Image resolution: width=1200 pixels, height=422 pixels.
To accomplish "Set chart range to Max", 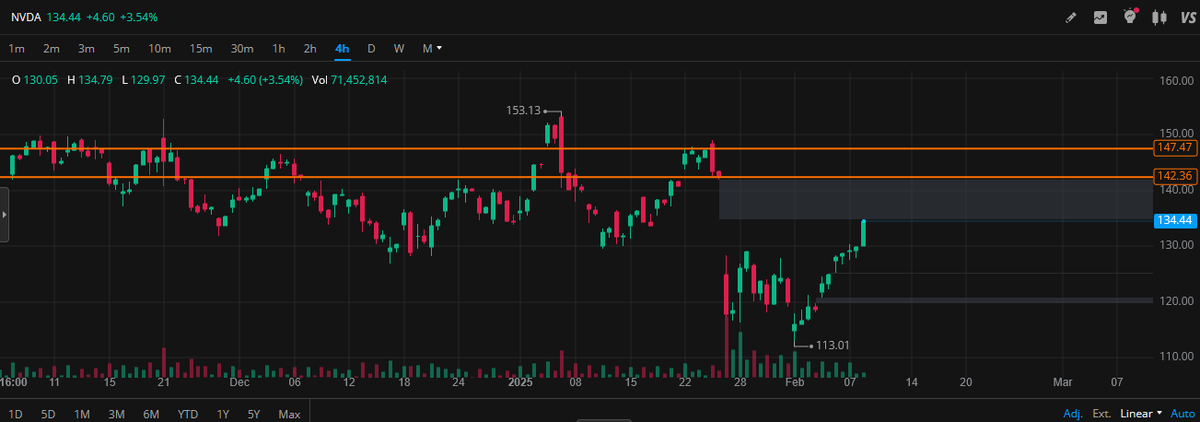I will 289,414.
